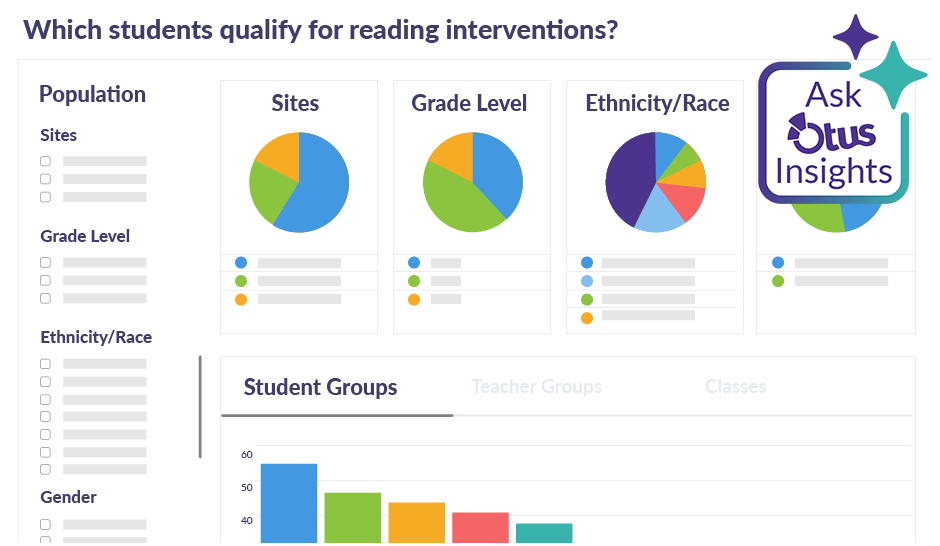Screen dimensions: 940x546
Task: Click the orange legend dot under Grade Level
Action: pyautogui.click(x=414, y=299)
